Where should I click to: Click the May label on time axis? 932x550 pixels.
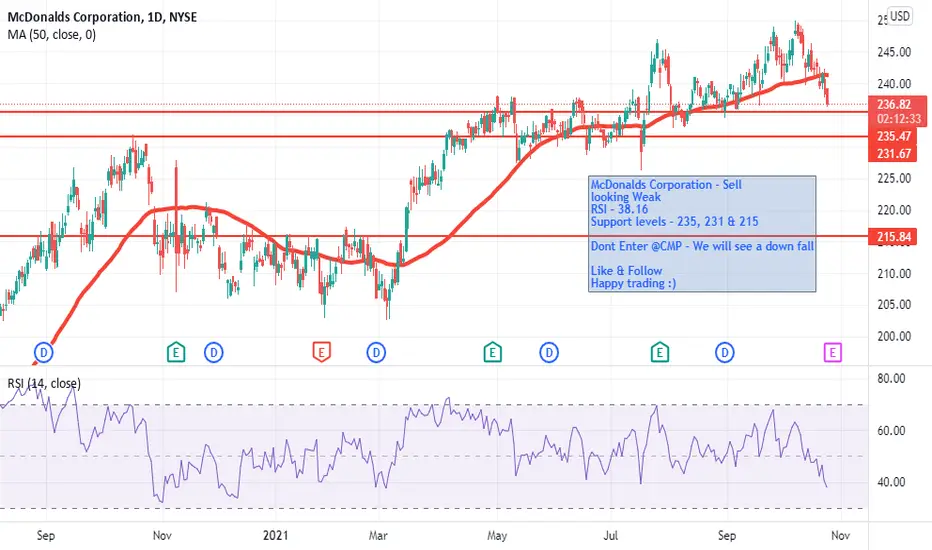pos(497,536)
